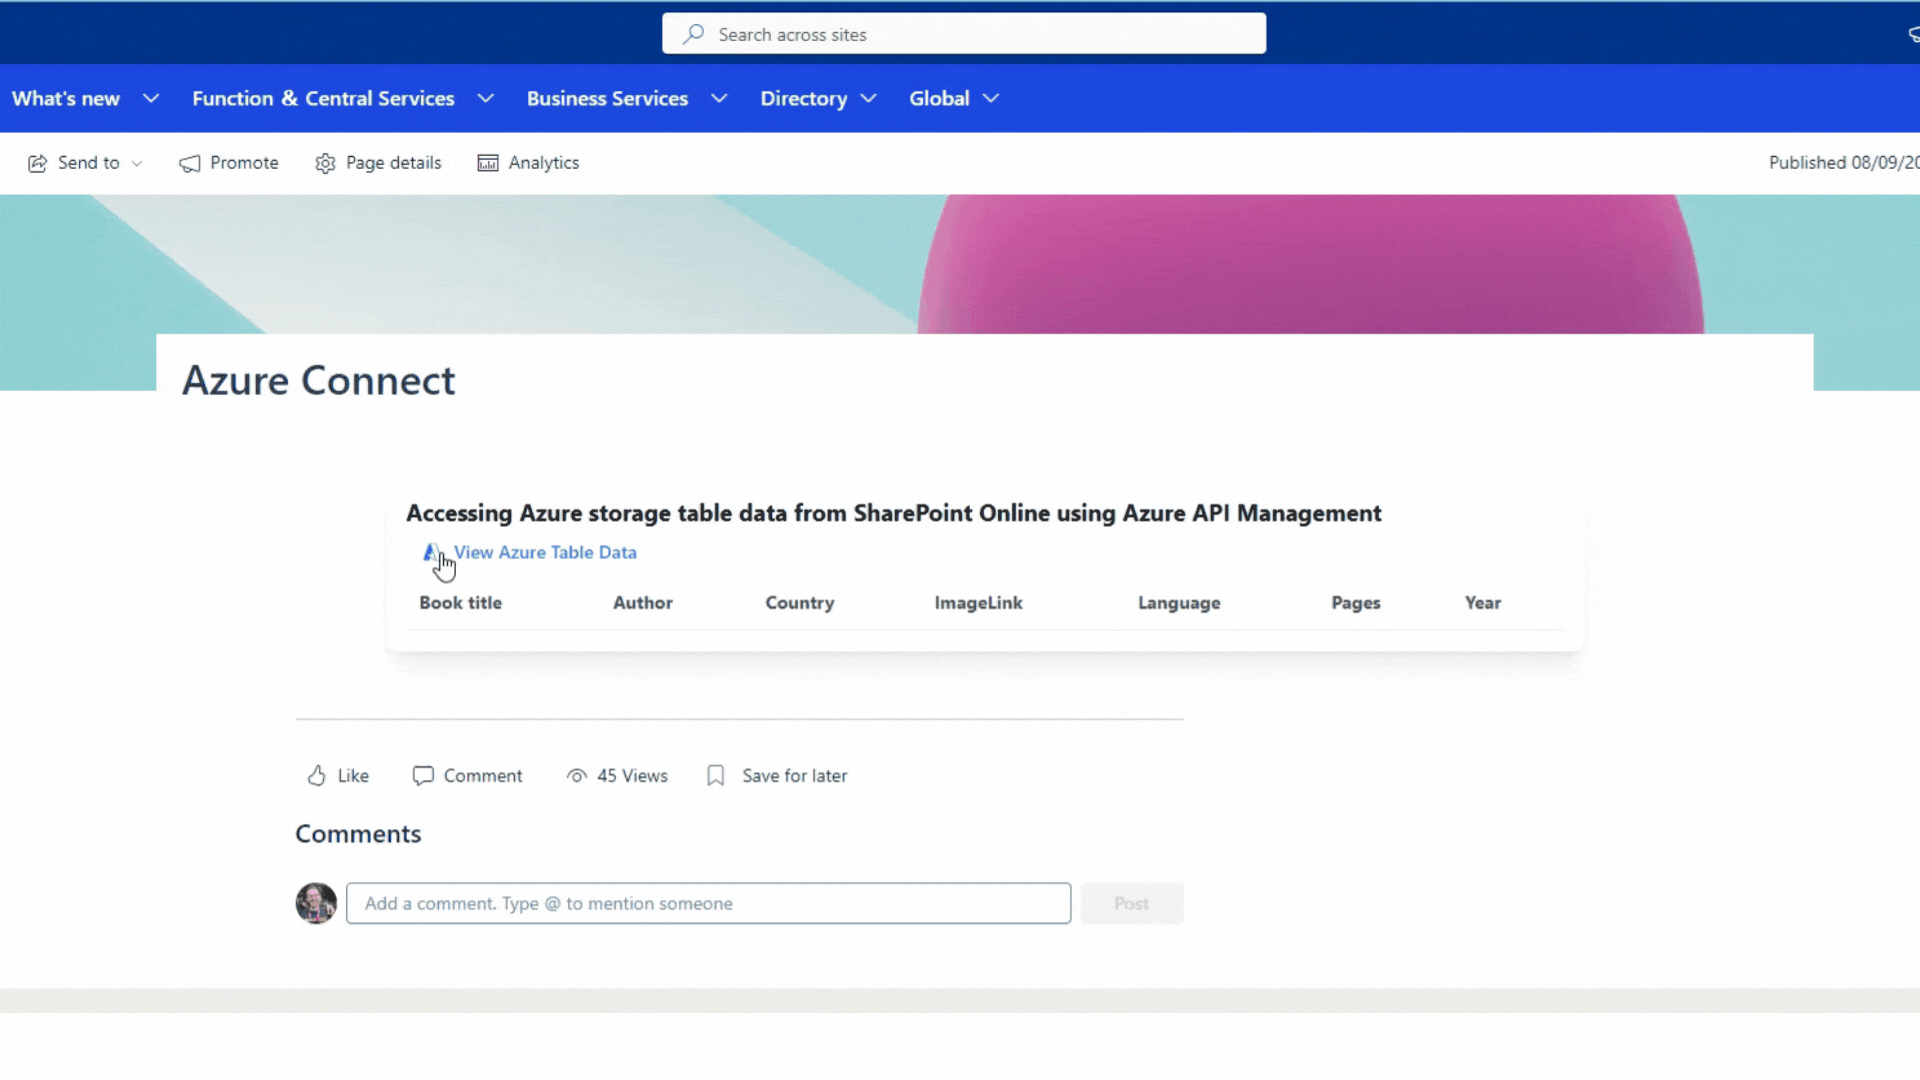Save this page for later
Image resolution: width=1920 pixels, height=1080 pixels.
pos(794,776)
